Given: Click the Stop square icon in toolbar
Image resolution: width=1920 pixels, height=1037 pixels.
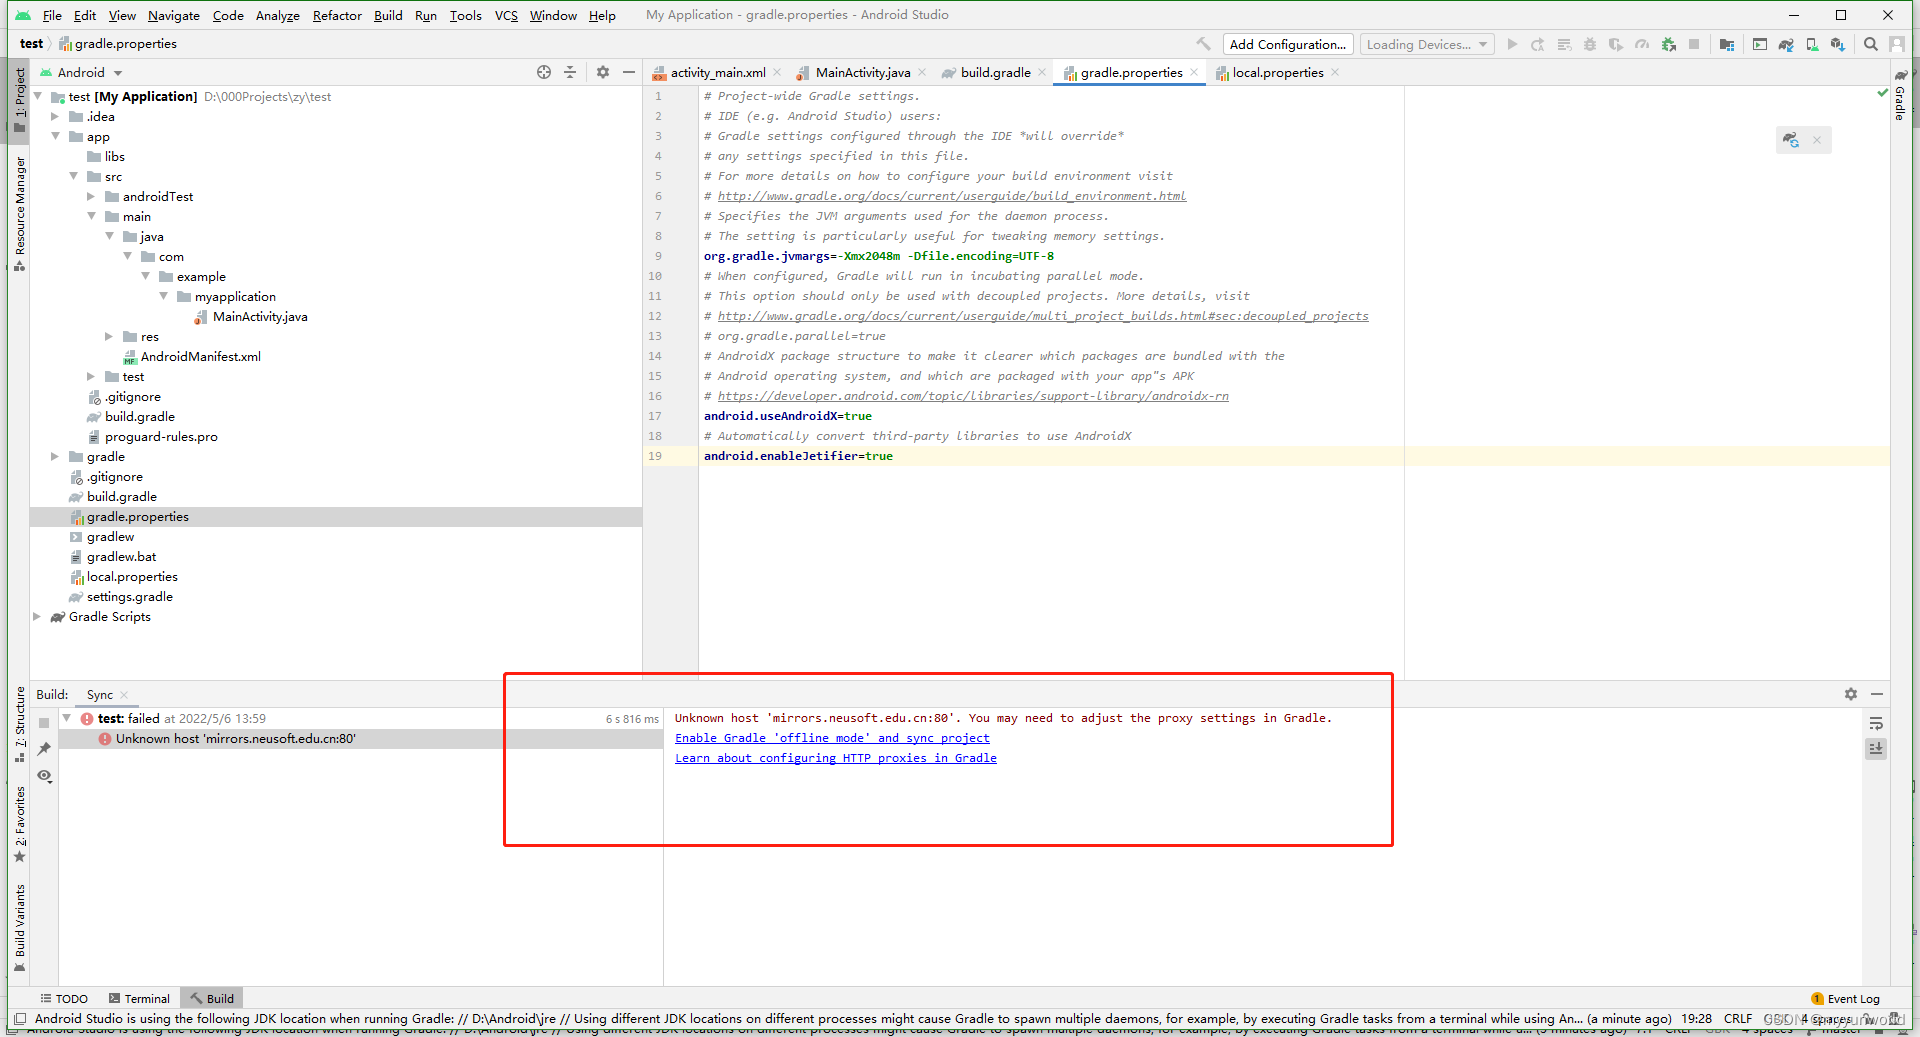Looking at the screenshot, I should tap(1694, 44).
